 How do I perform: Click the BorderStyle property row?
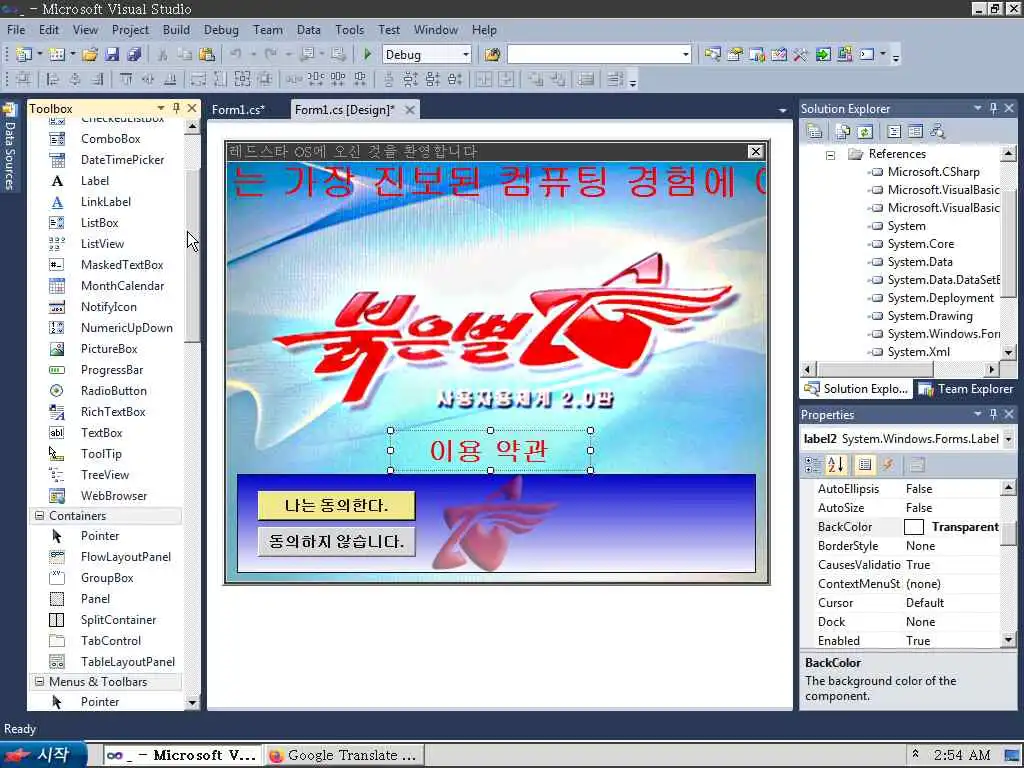coord(901,545)
